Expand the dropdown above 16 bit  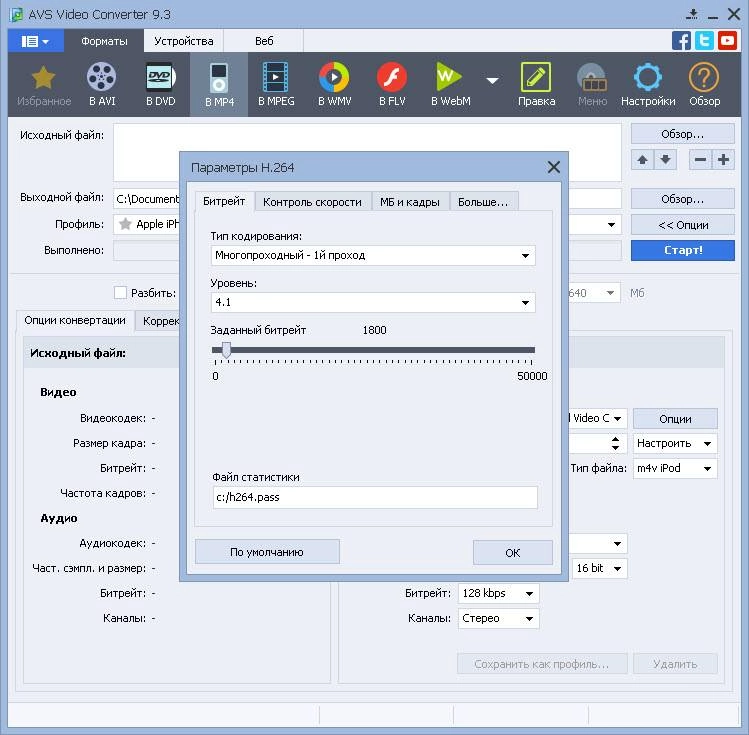[x=617, y=543]
